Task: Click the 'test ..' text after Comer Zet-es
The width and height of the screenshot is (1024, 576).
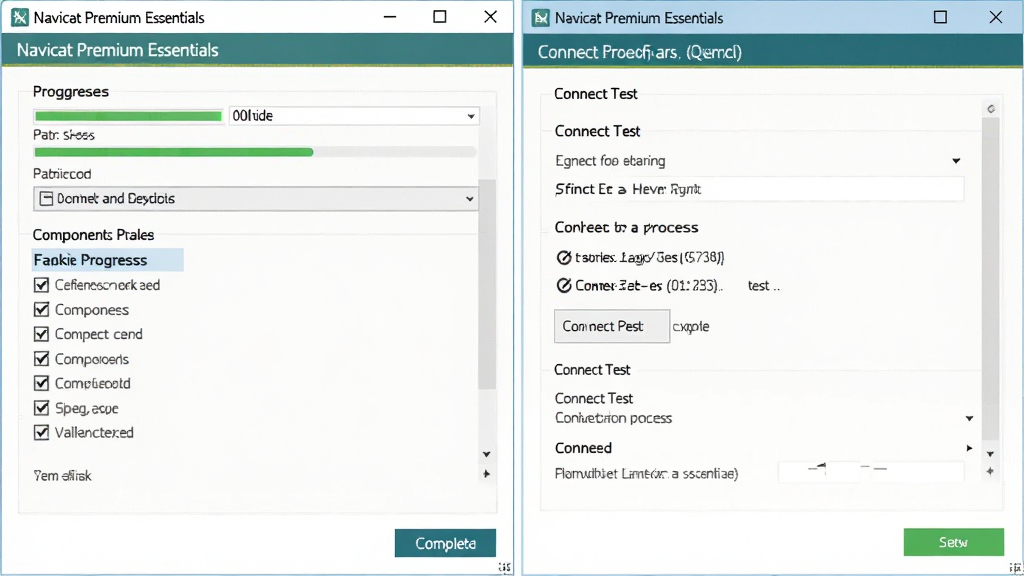Action: [763, 286]
